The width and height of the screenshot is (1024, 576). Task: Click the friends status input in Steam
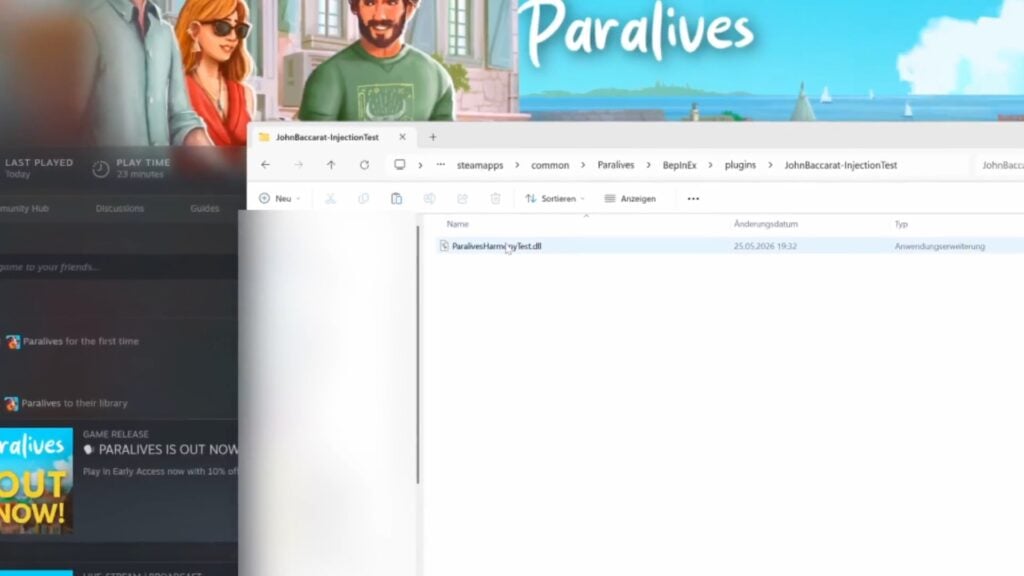tap(118, 267)
